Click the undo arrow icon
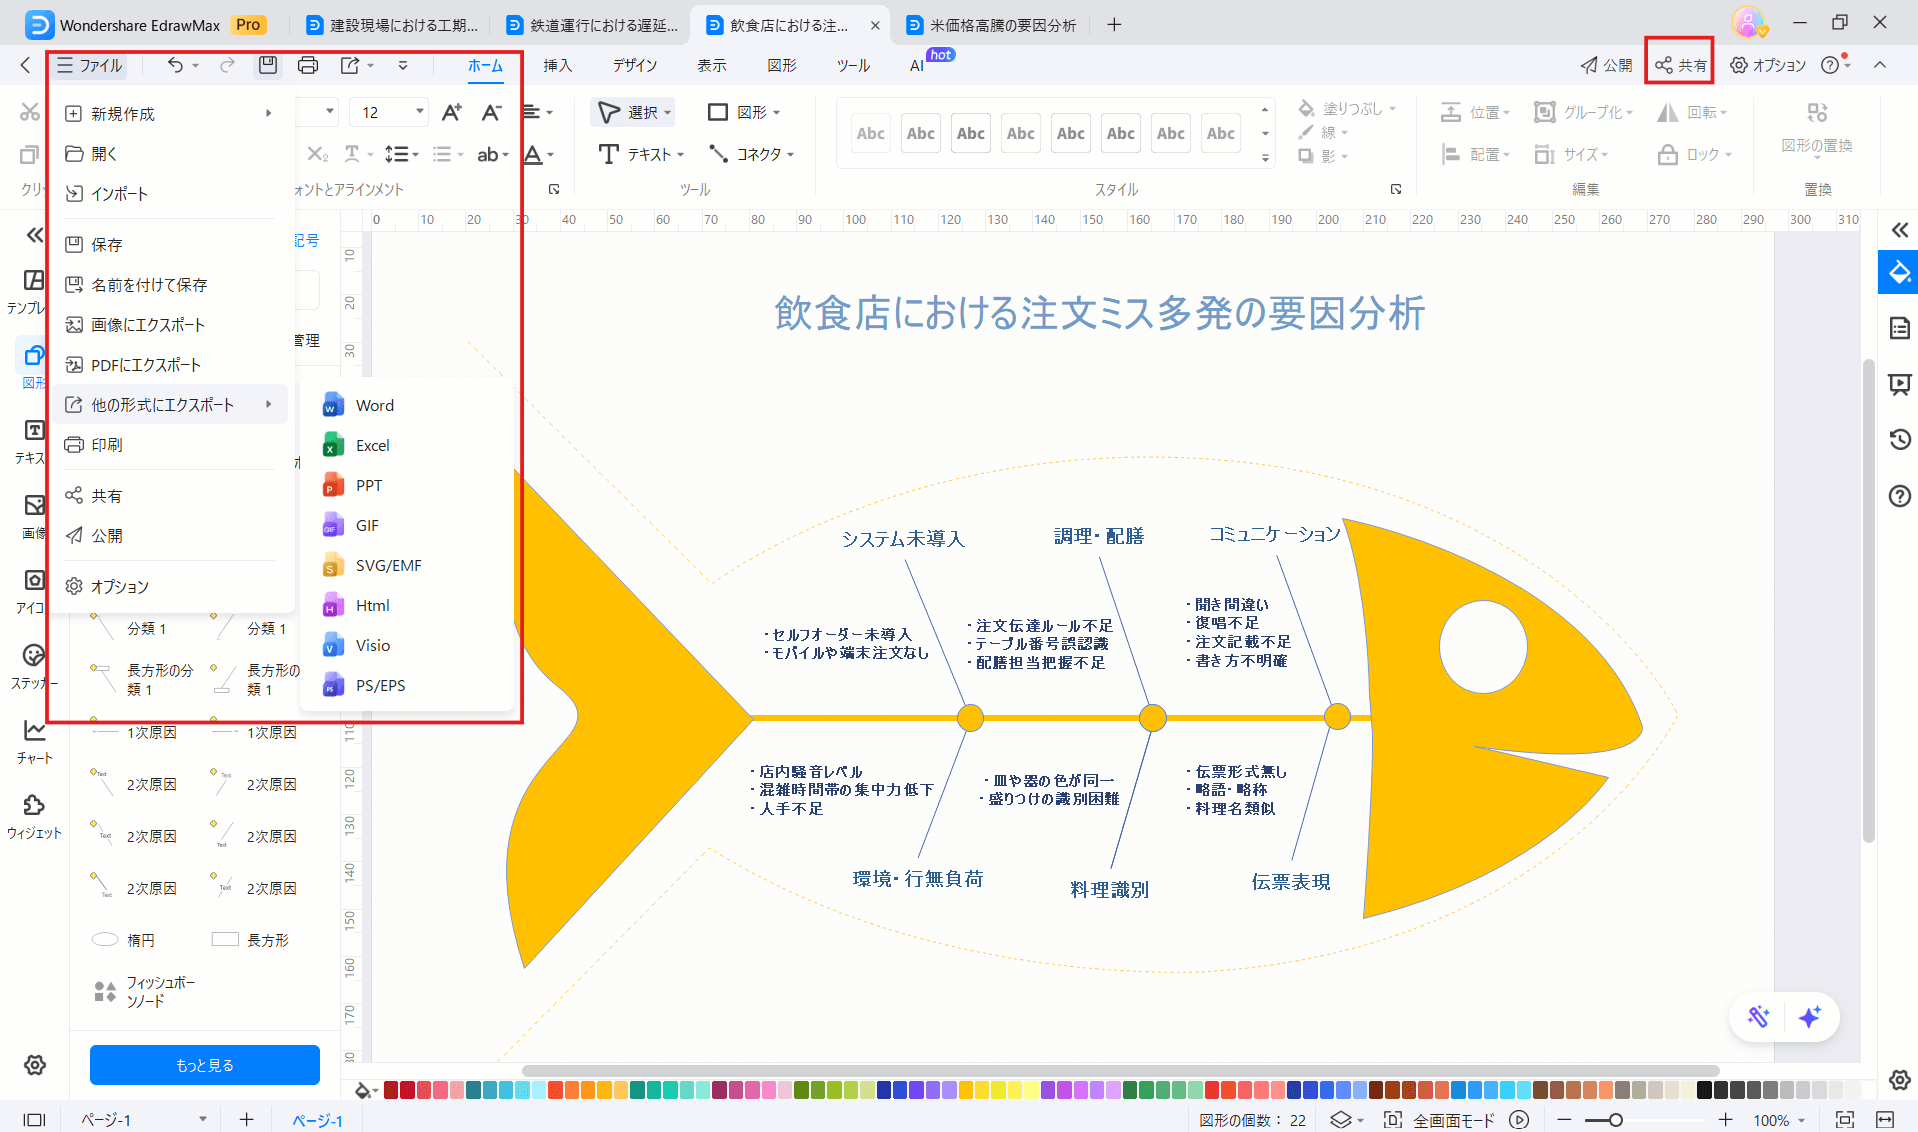The width and height of the screenshot is (1918, 1132). [175, 65]
